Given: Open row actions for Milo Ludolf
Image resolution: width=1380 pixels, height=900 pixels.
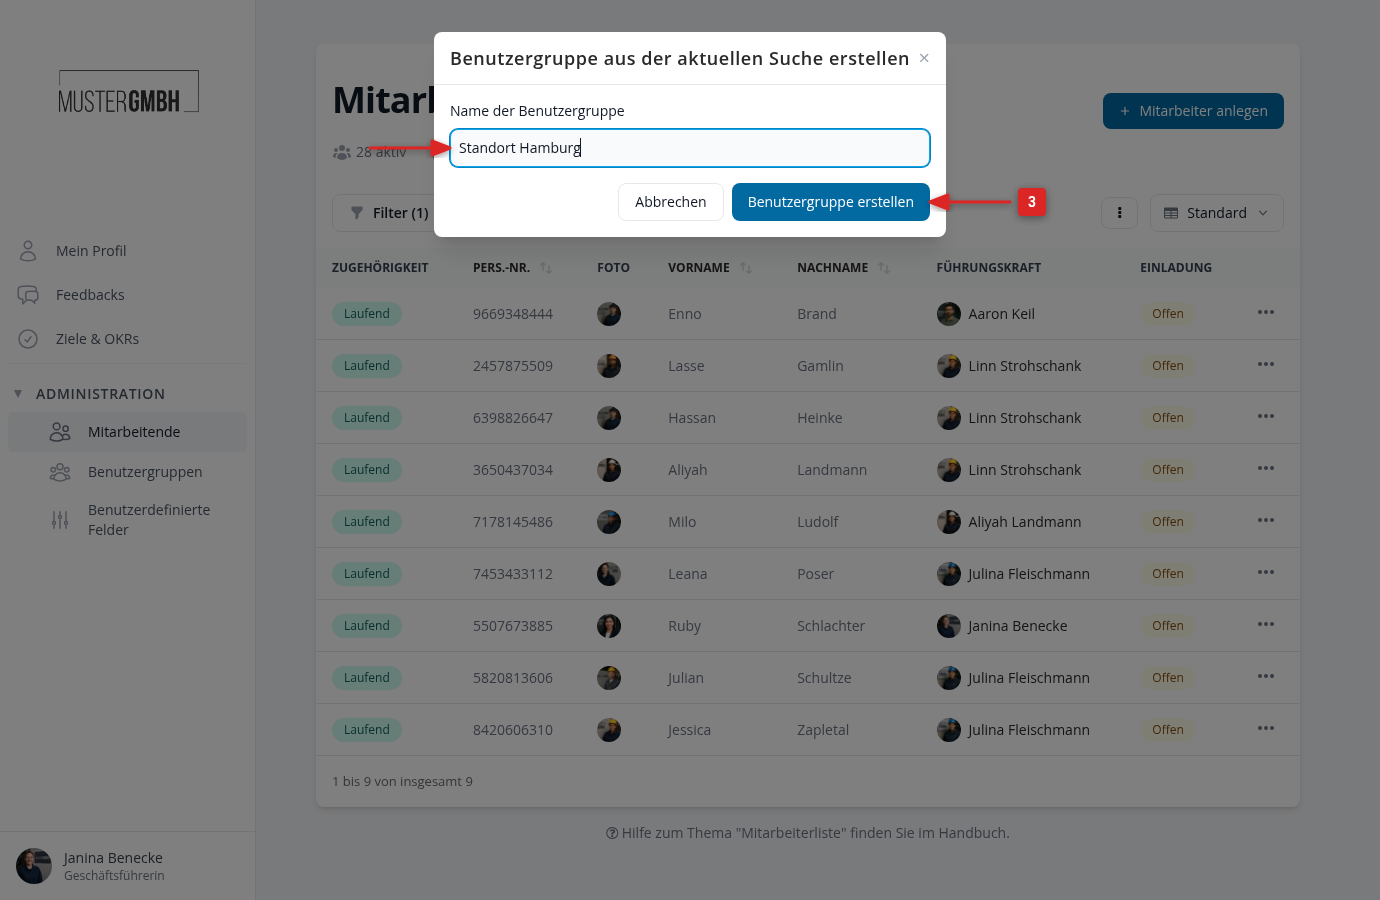Looking at the screenshot, I should 1266,521.
